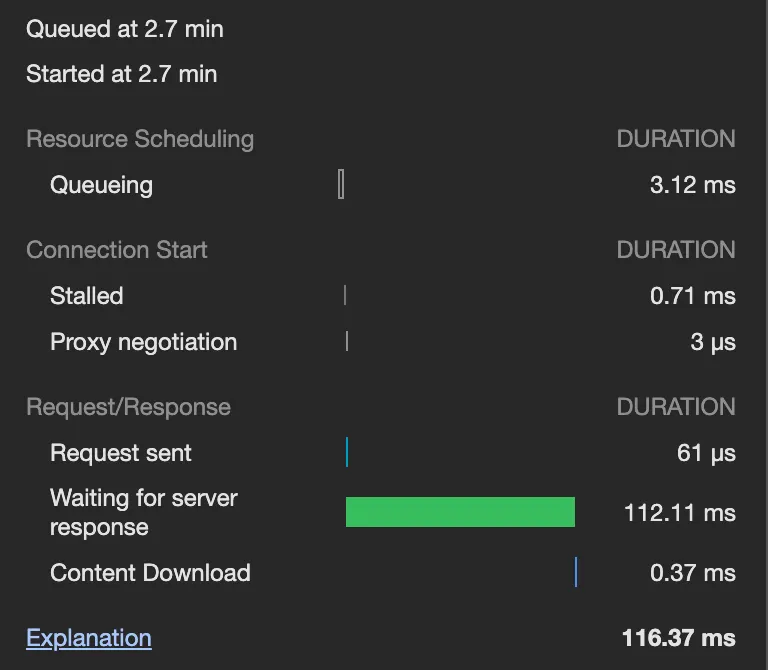Click the Waiting for server response label

pos(143,512)
